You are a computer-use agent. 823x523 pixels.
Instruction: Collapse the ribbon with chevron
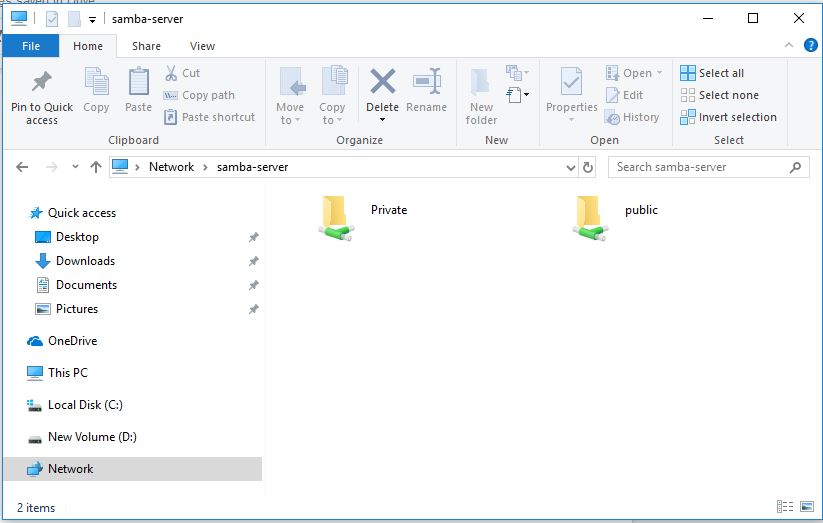[x=788, y=46]
